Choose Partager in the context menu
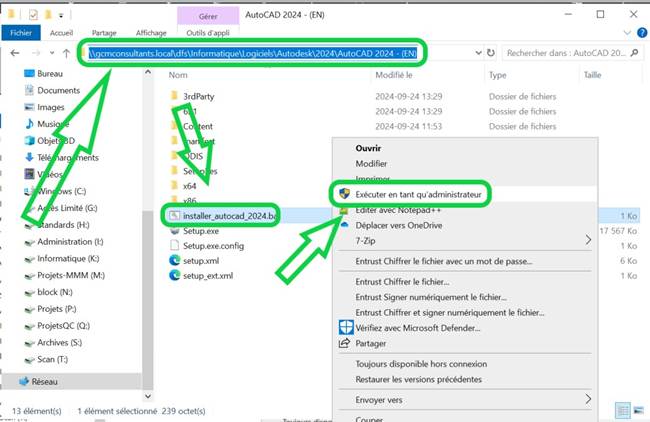Image resolution: width=650 pixels, height=422 pixels. (x=371, y=344)
